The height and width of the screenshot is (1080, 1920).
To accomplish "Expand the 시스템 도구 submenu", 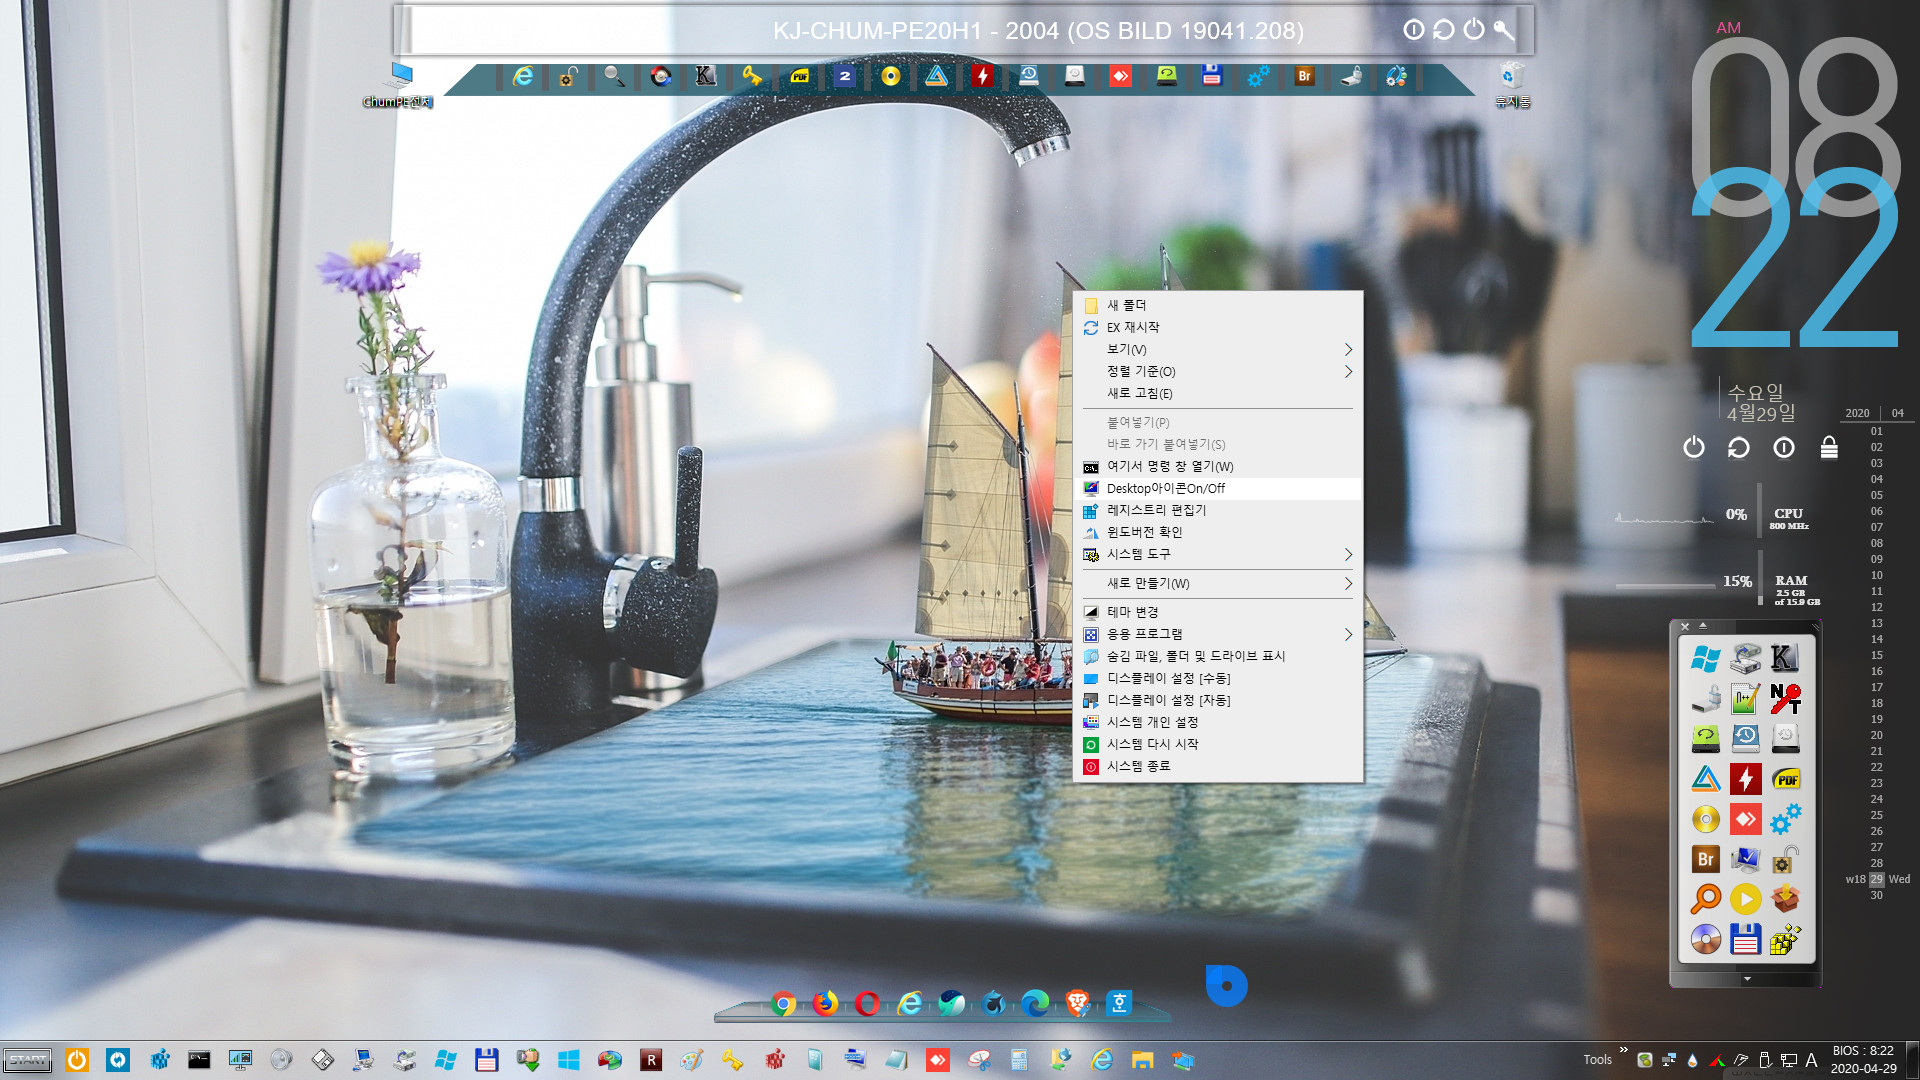I will (1218, 554).
